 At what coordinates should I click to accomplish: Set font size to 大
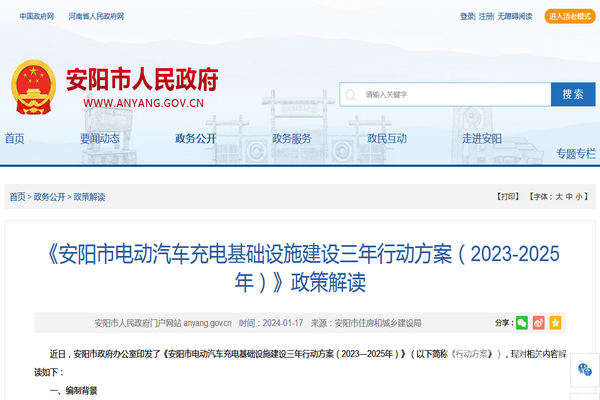[559, 197]
